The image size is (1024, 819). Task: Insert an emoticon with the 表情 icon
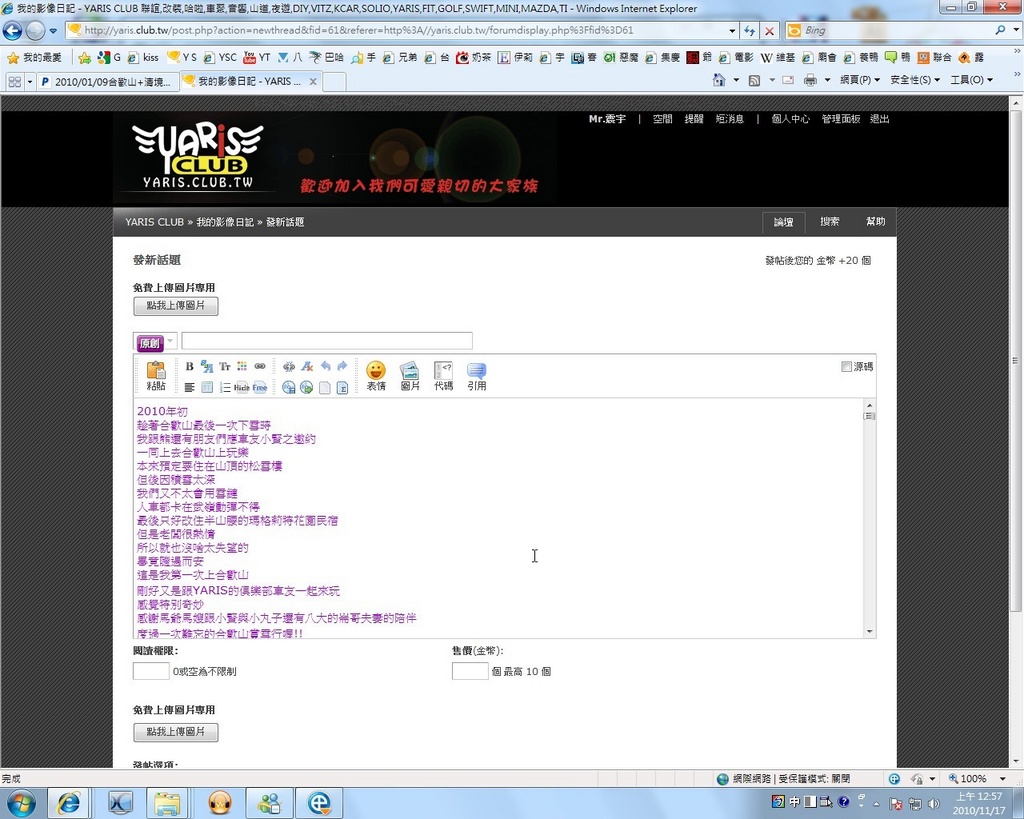coord(376,376)
